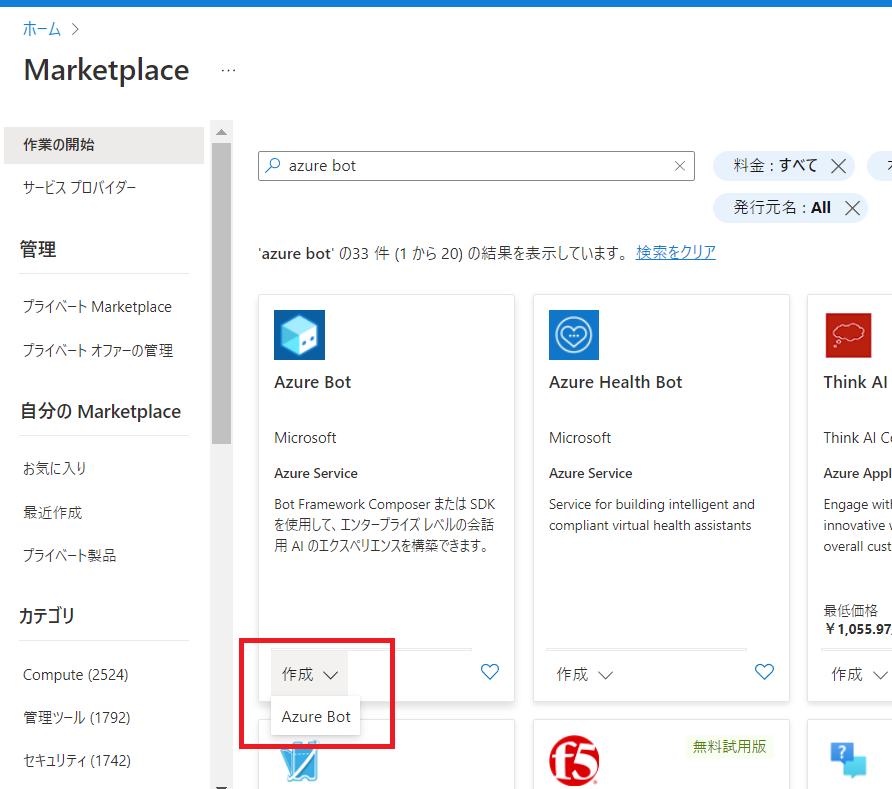The width and height of the screenshot is (892, 789).
Task: Remove the 料金 : すべて filter
Action: 838,166
